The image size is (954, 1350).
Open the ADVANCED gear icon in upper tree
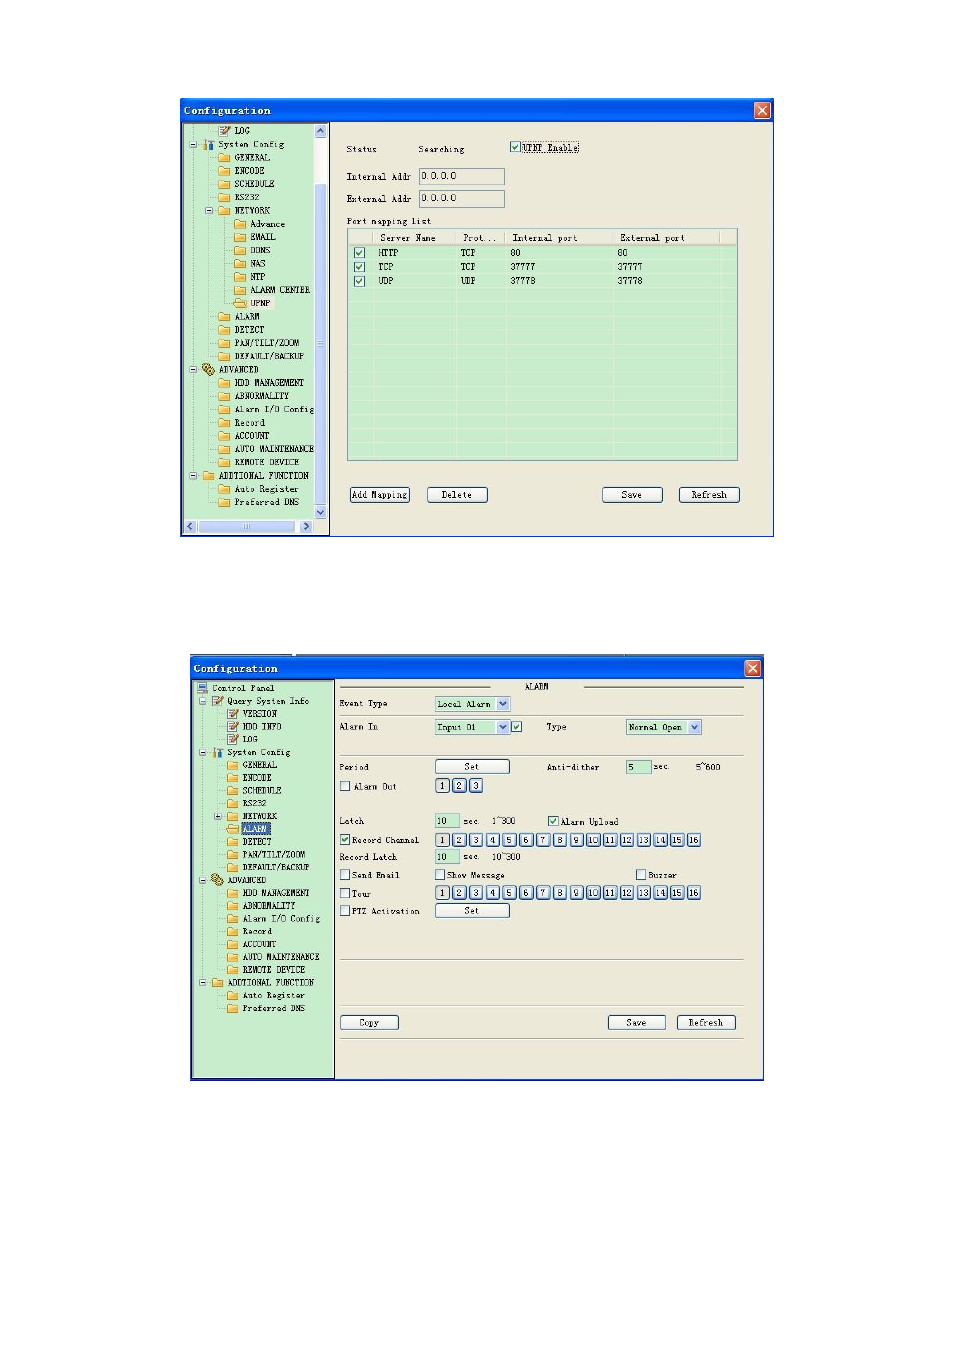click(x=209, y=369)
